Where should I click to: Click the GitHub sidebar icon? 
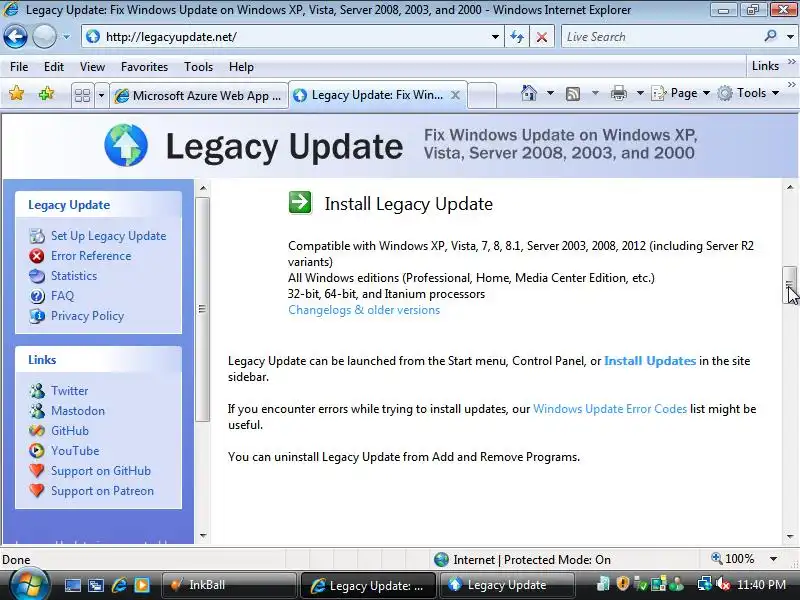tap(37, 431)
